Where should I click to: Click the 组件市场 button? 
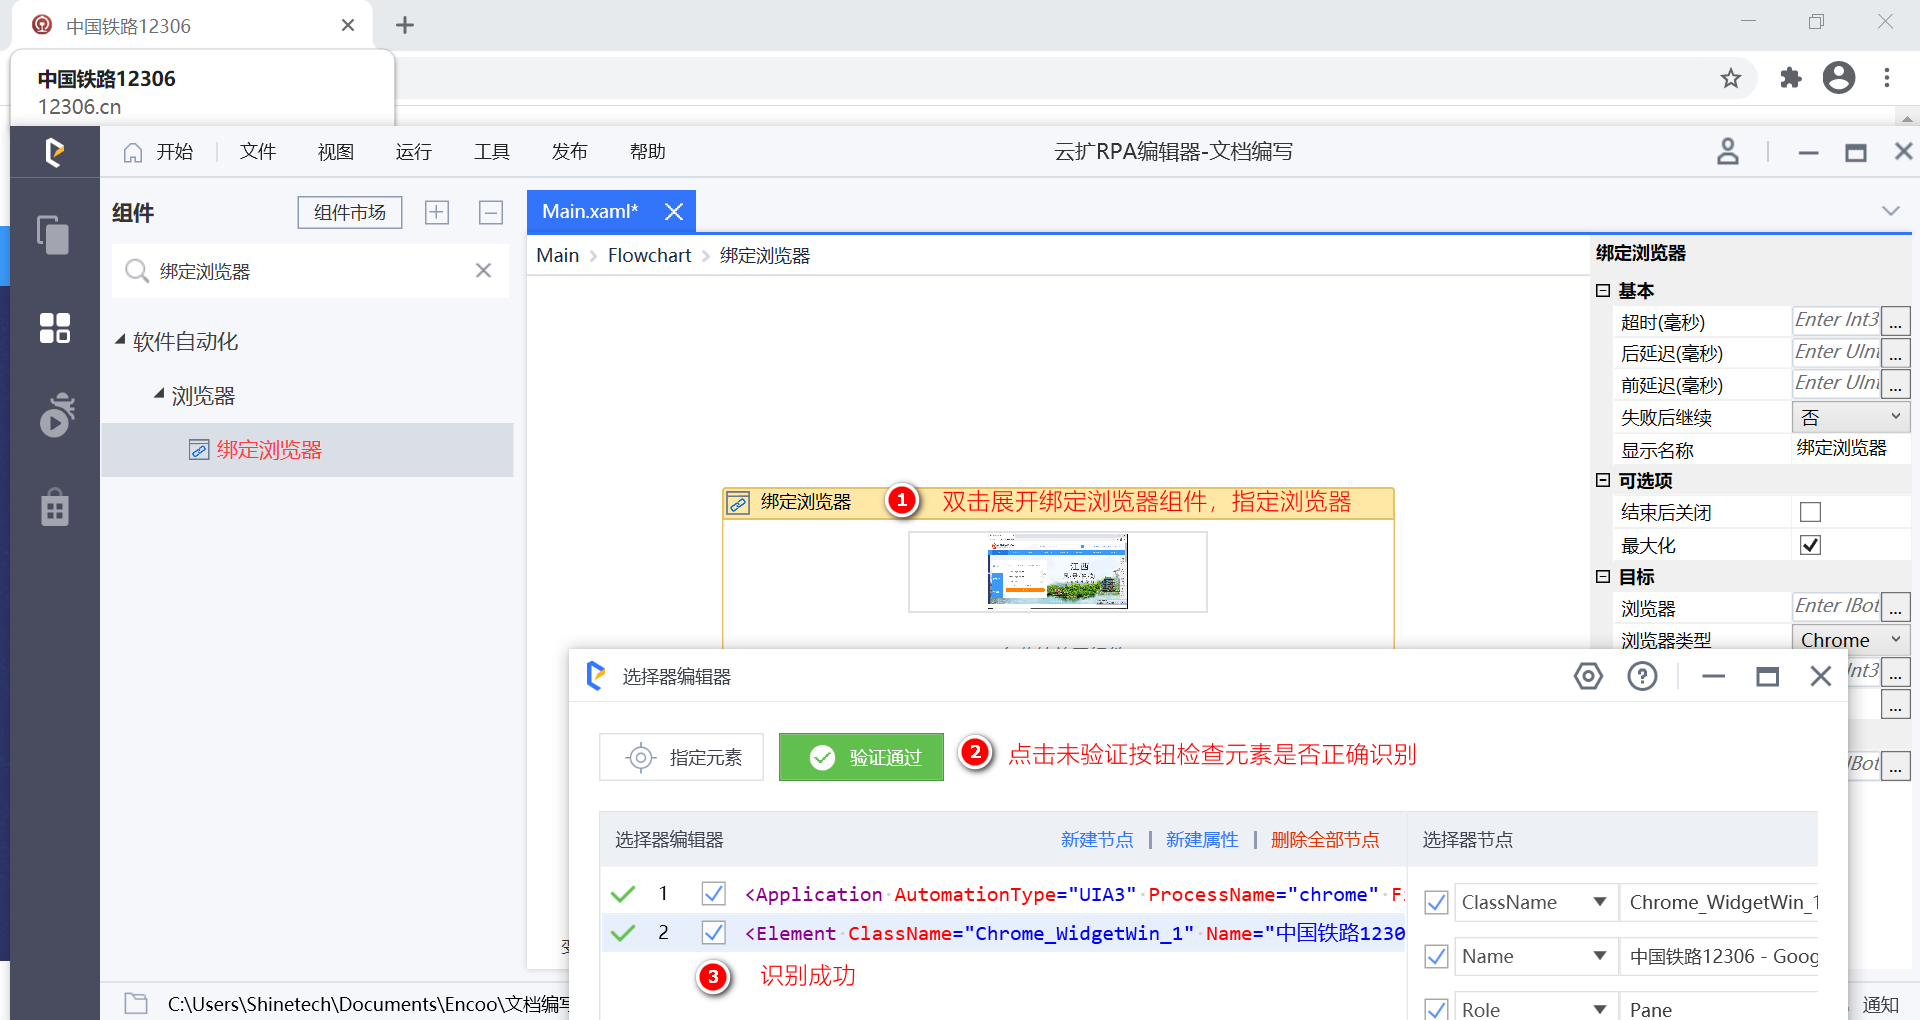point(350,212)
